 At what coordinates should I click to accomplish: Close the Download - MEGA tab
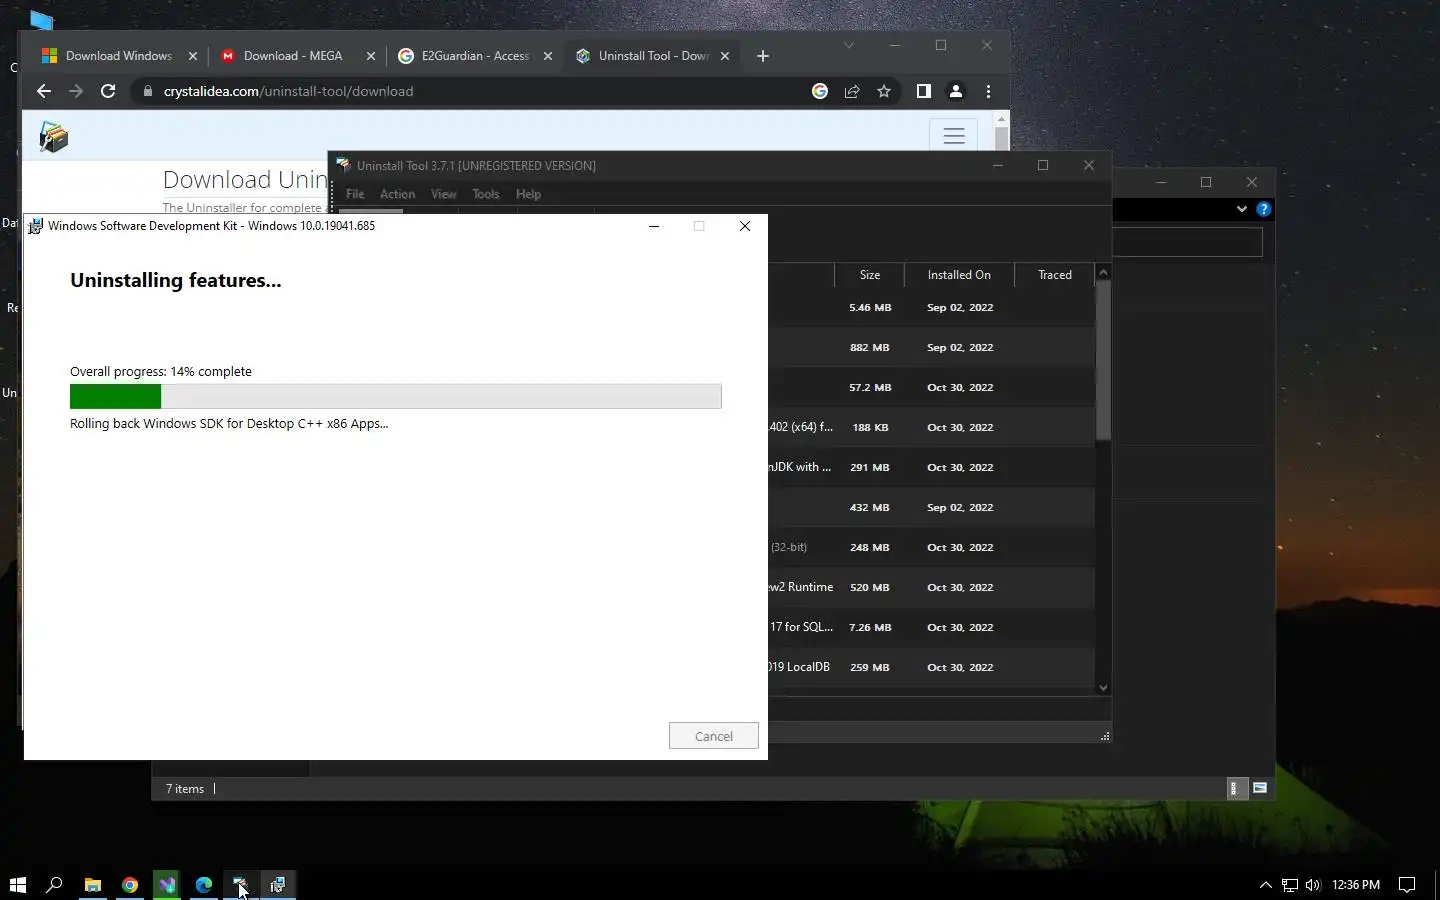click(x=370, y=56)
